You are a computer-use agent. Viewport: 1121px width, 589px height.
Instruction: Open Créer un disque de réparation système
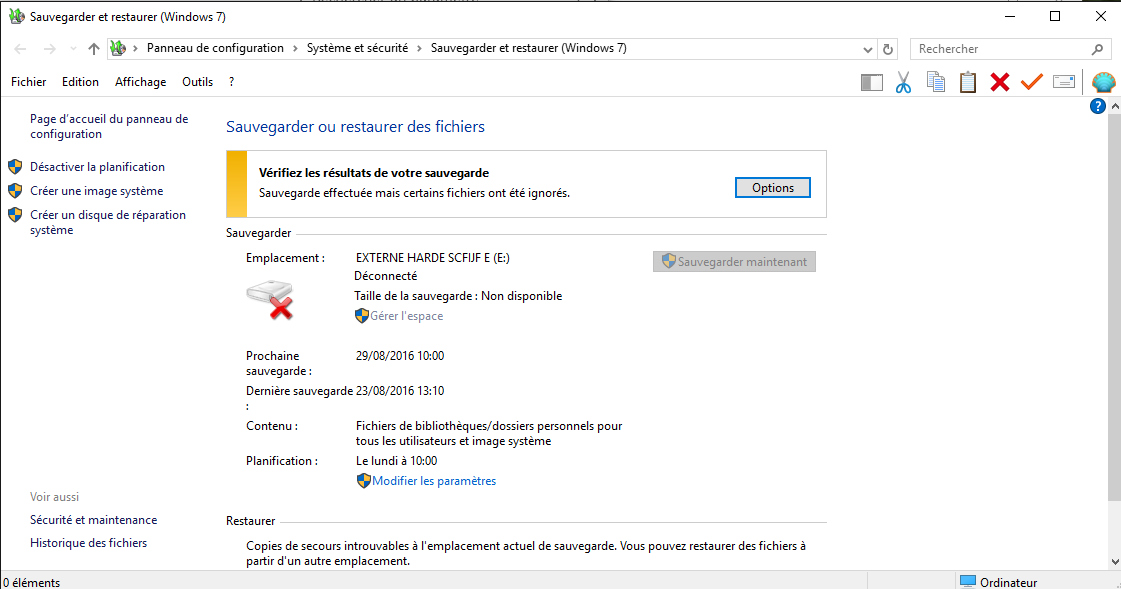(x=108, y=222)
